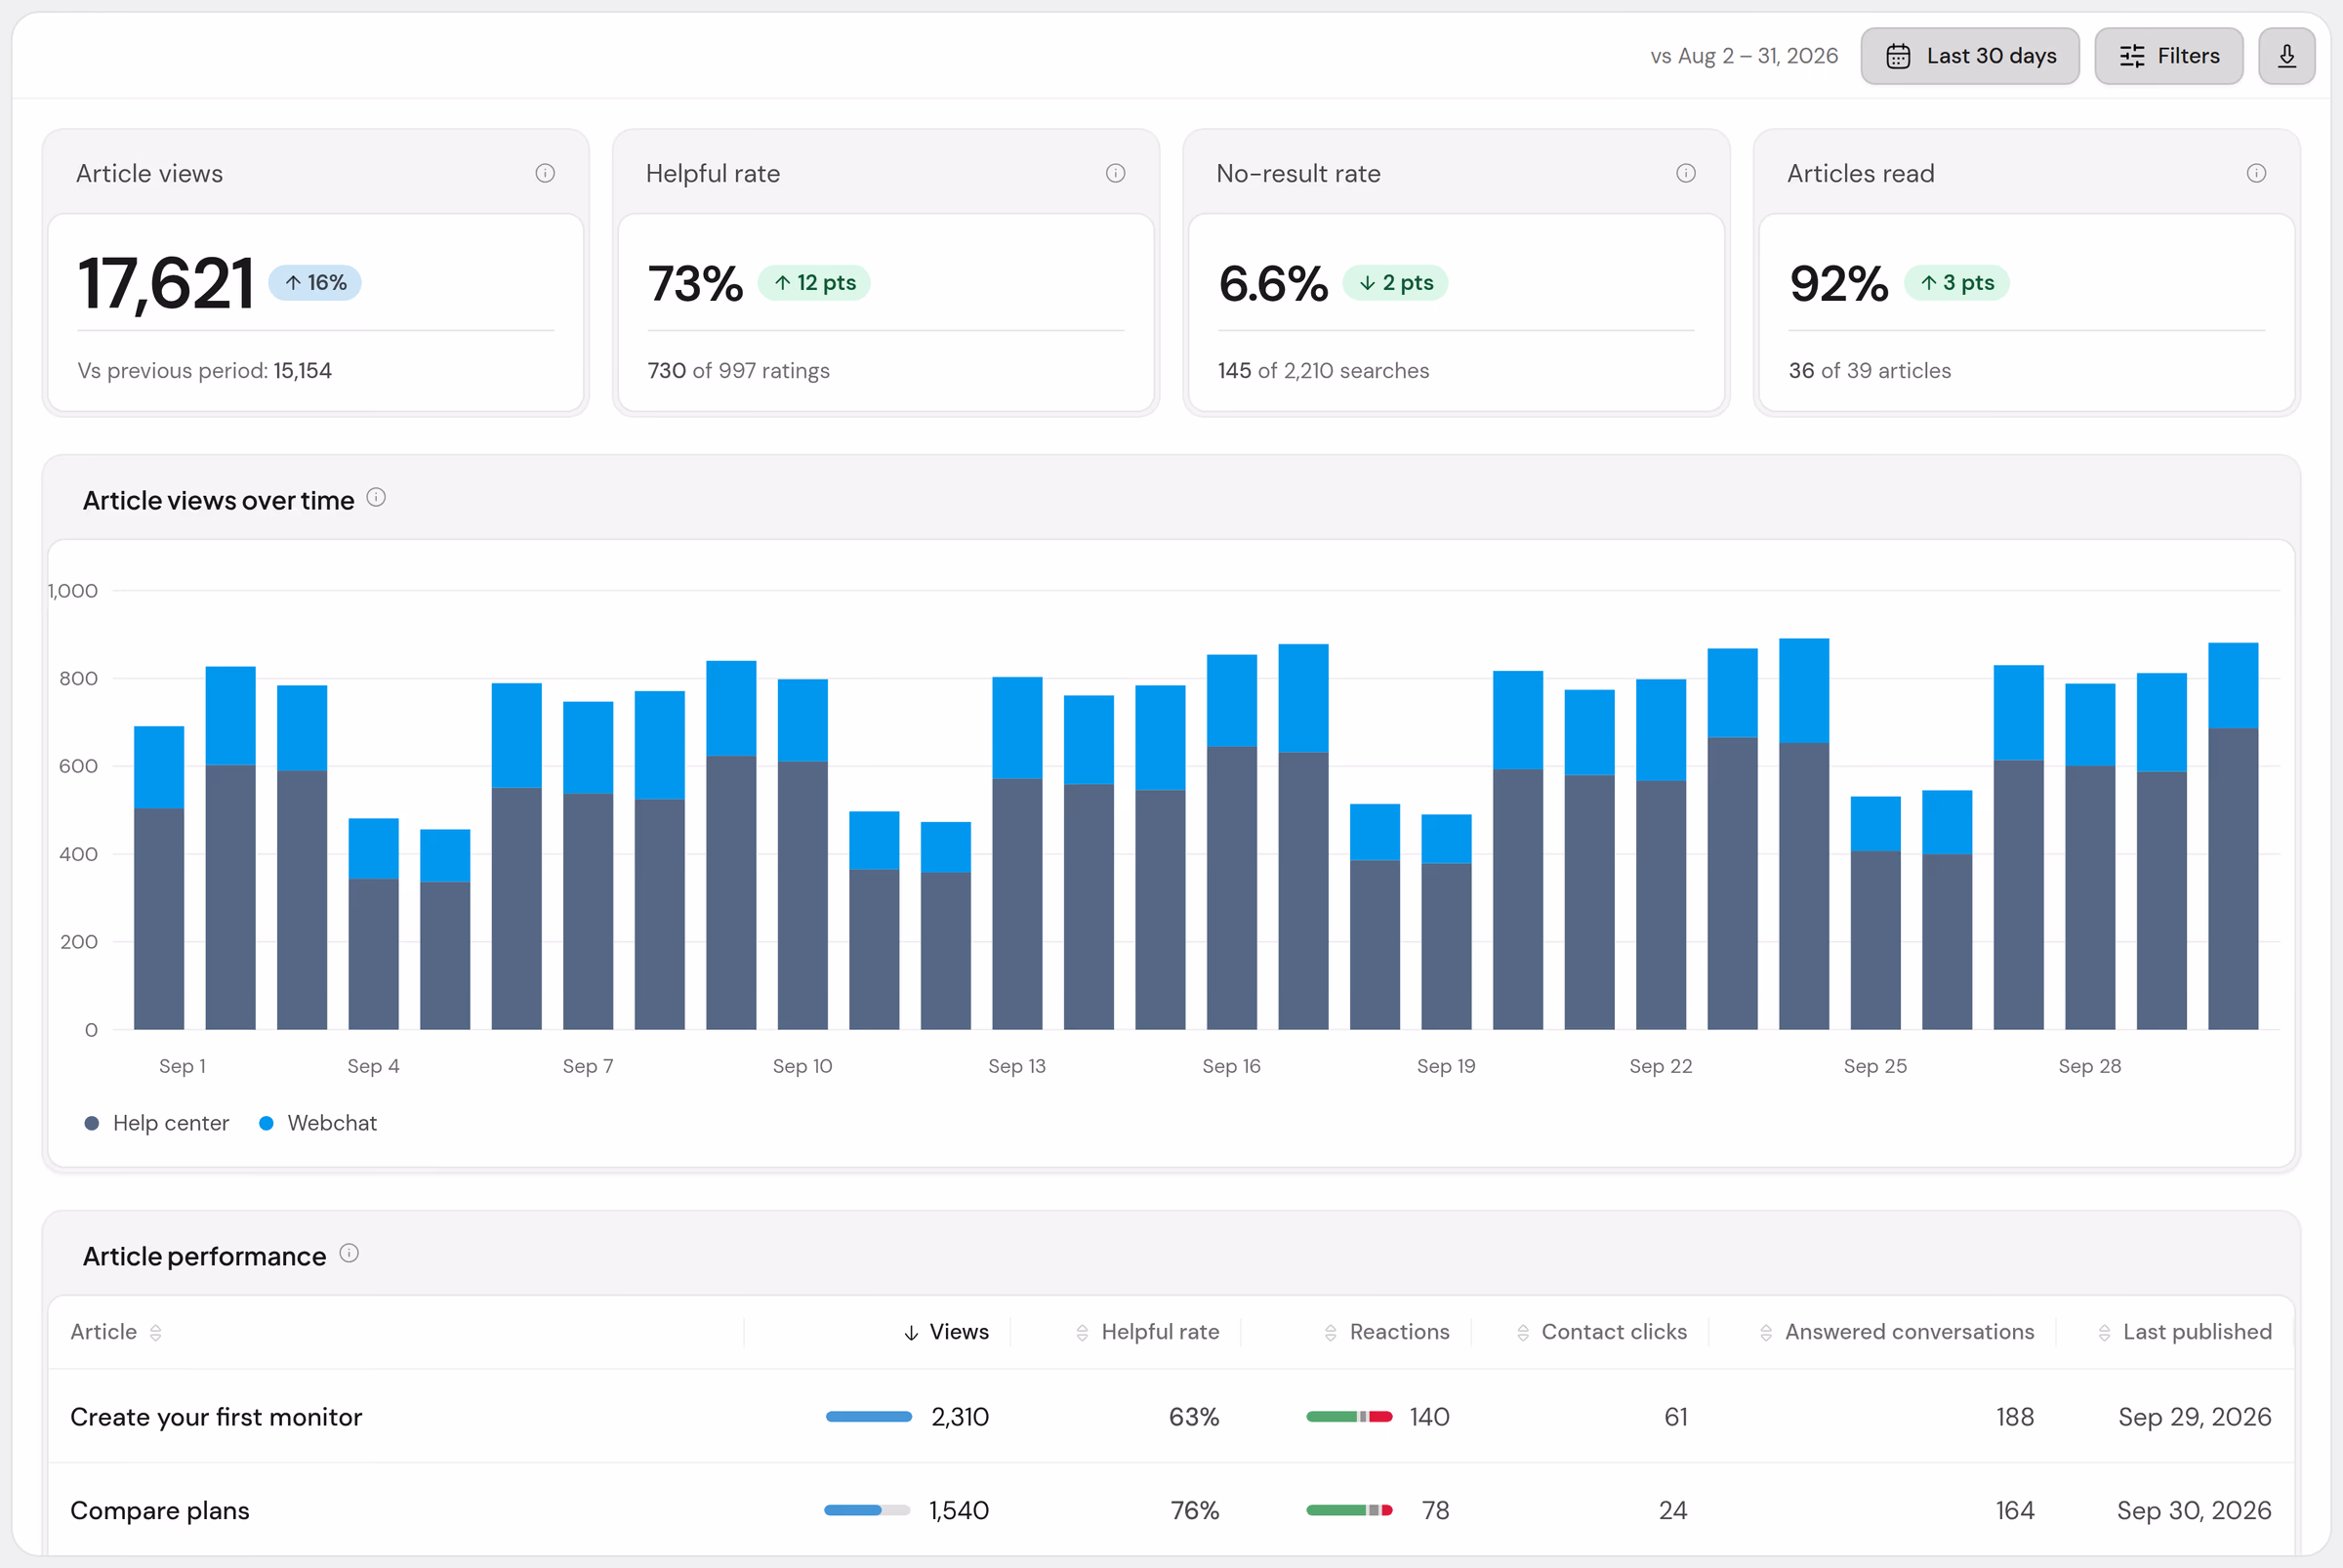The image size is (2343, 1568).
Task: Sort table by Answered conversations column
Action: (x=1896, y=1332)
